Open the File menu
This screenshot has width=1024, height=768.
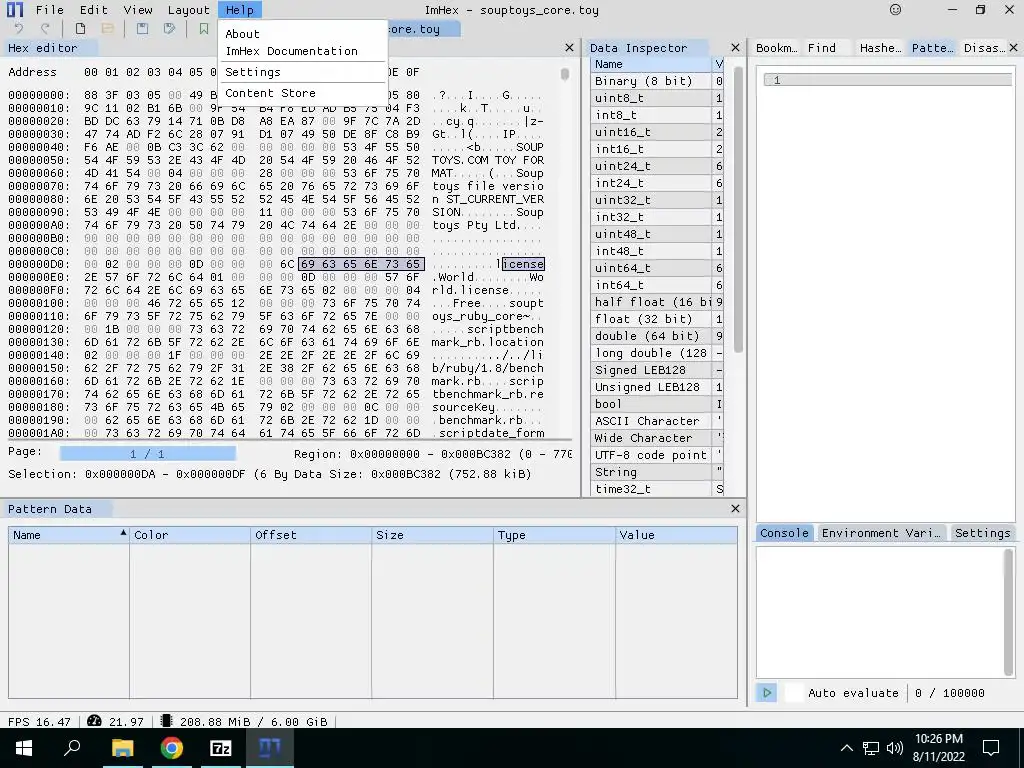pyautogui.click(x=50, y=10)
